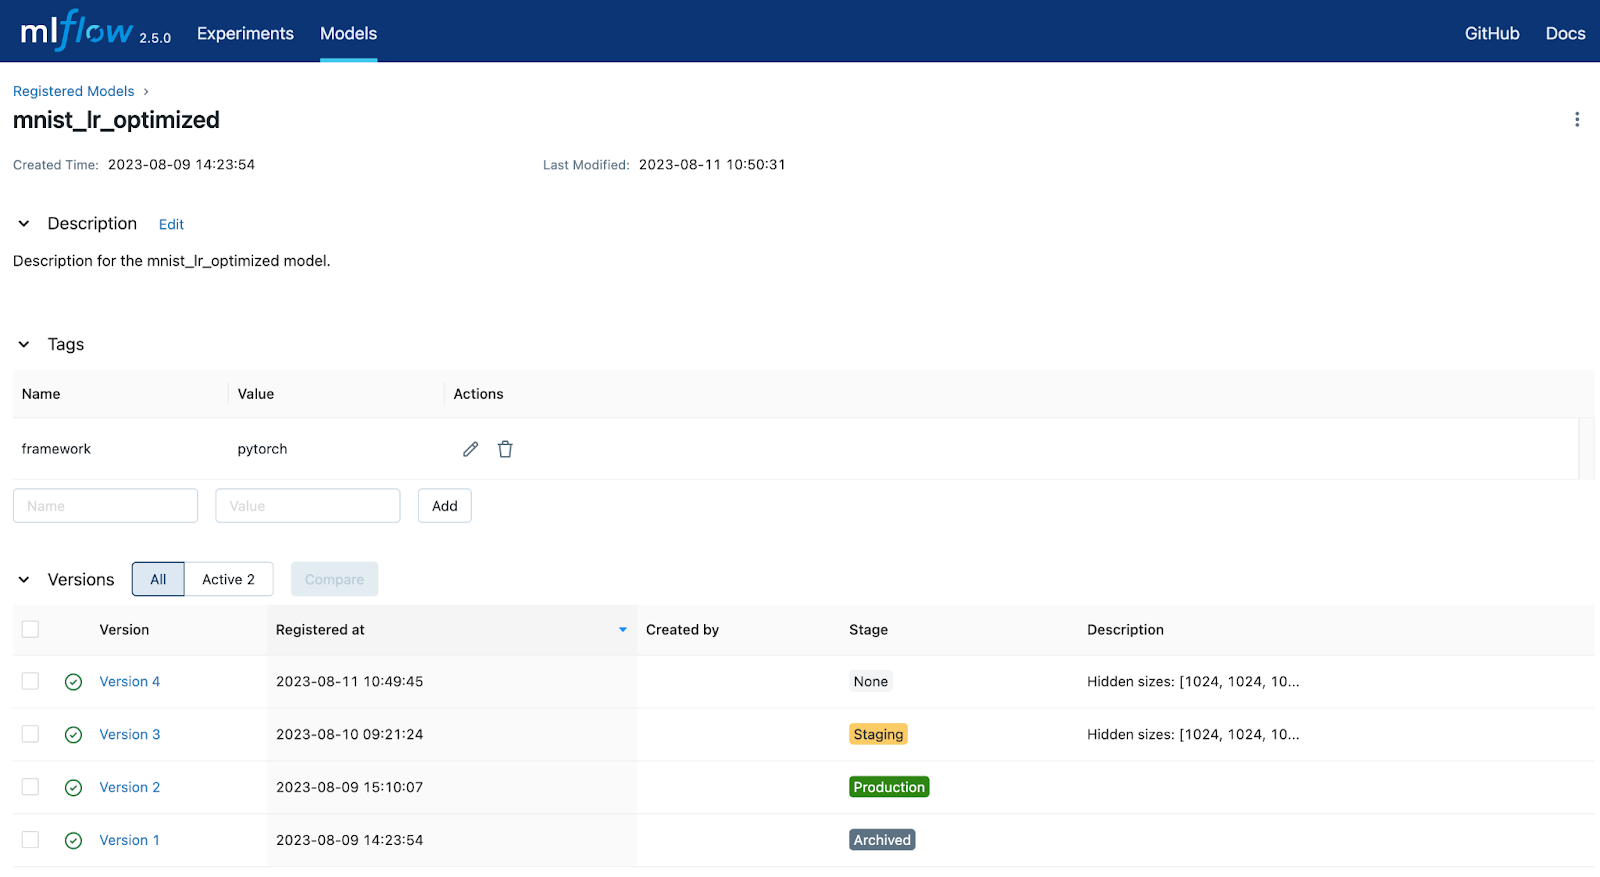Focus the tag Value input field
1600x877 pixels.
tap(308, 506)
